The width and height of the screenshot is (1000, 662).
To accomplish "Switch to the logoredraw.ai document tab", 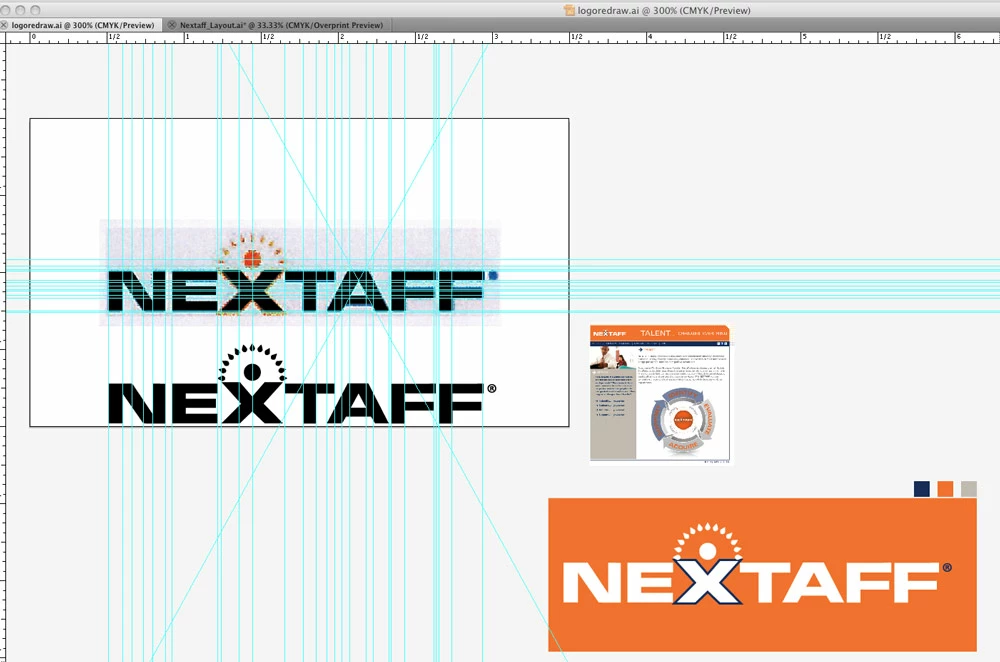I will pos(83,26).
